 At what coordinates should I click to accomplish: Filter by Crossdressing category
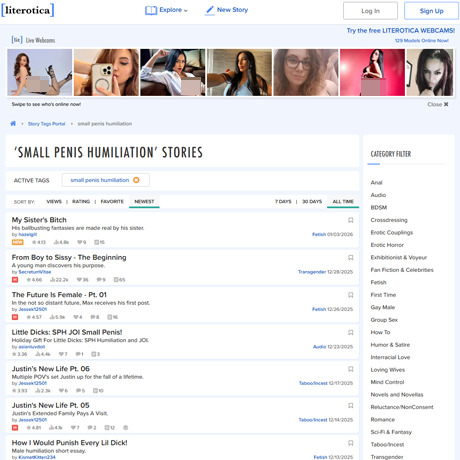click(x=389, y=220)
